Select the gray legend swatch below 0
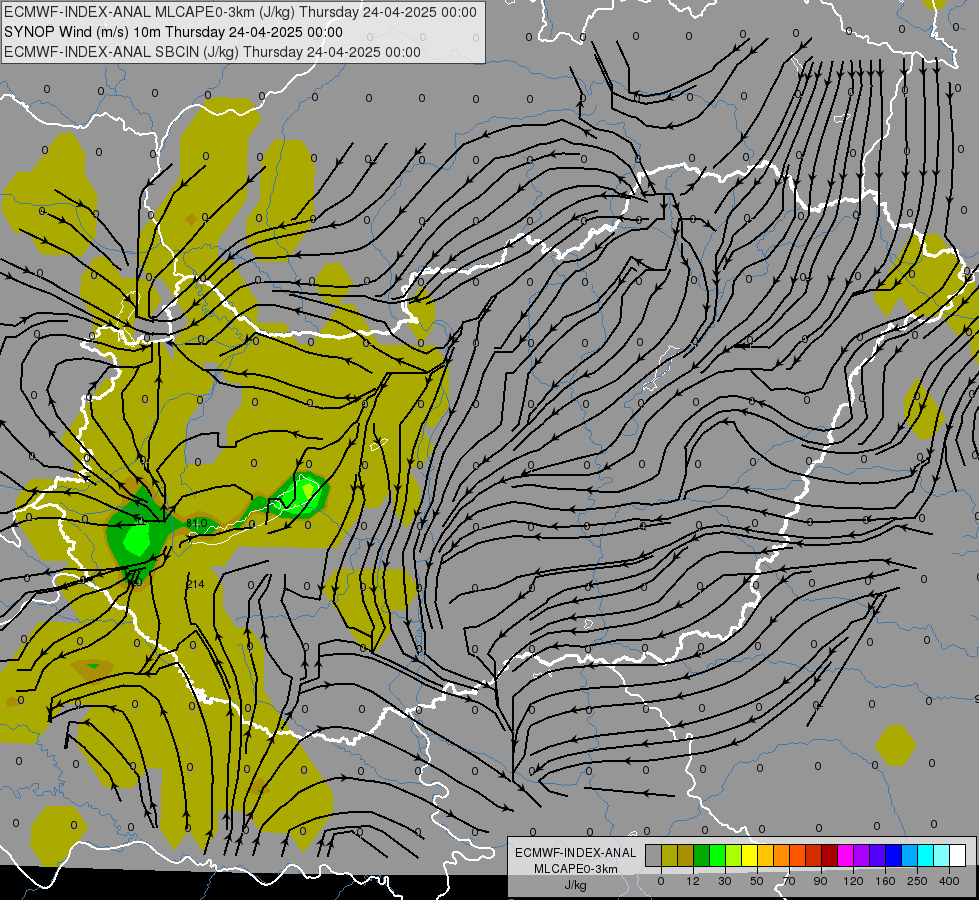The image size is (979, 900). pos(653,855)
